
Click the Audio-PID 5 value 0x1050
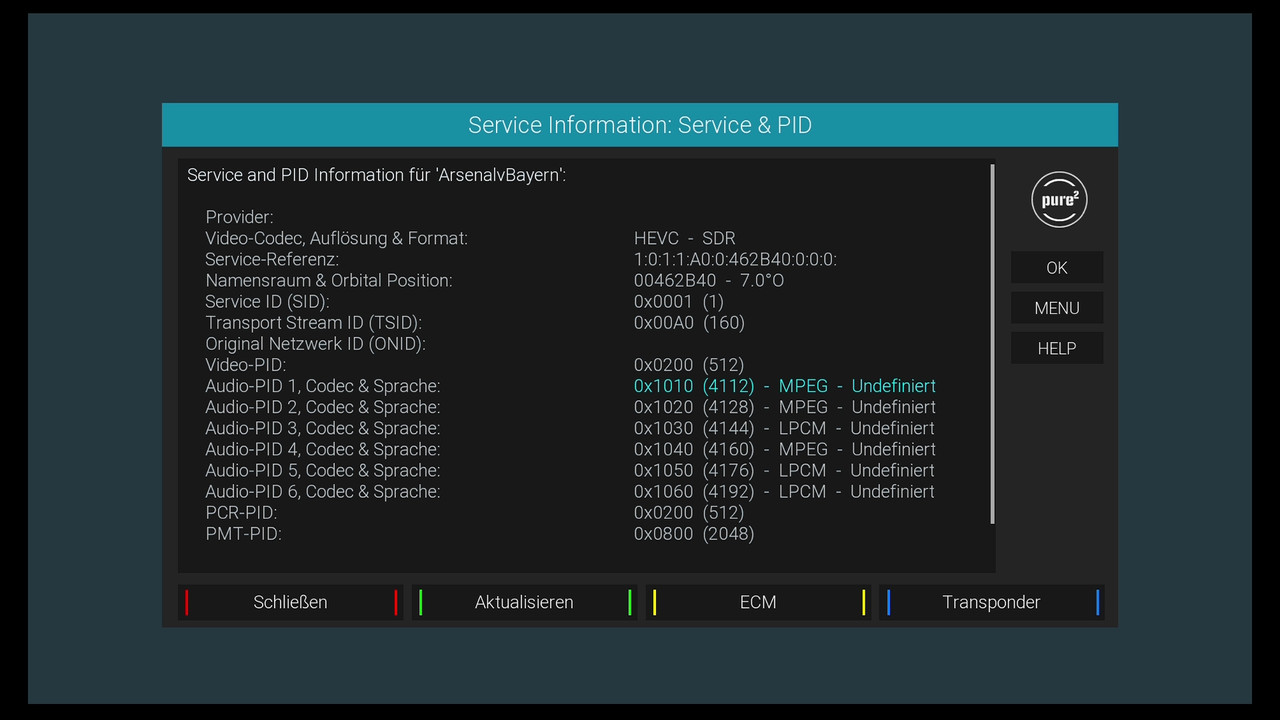[785, 470]
